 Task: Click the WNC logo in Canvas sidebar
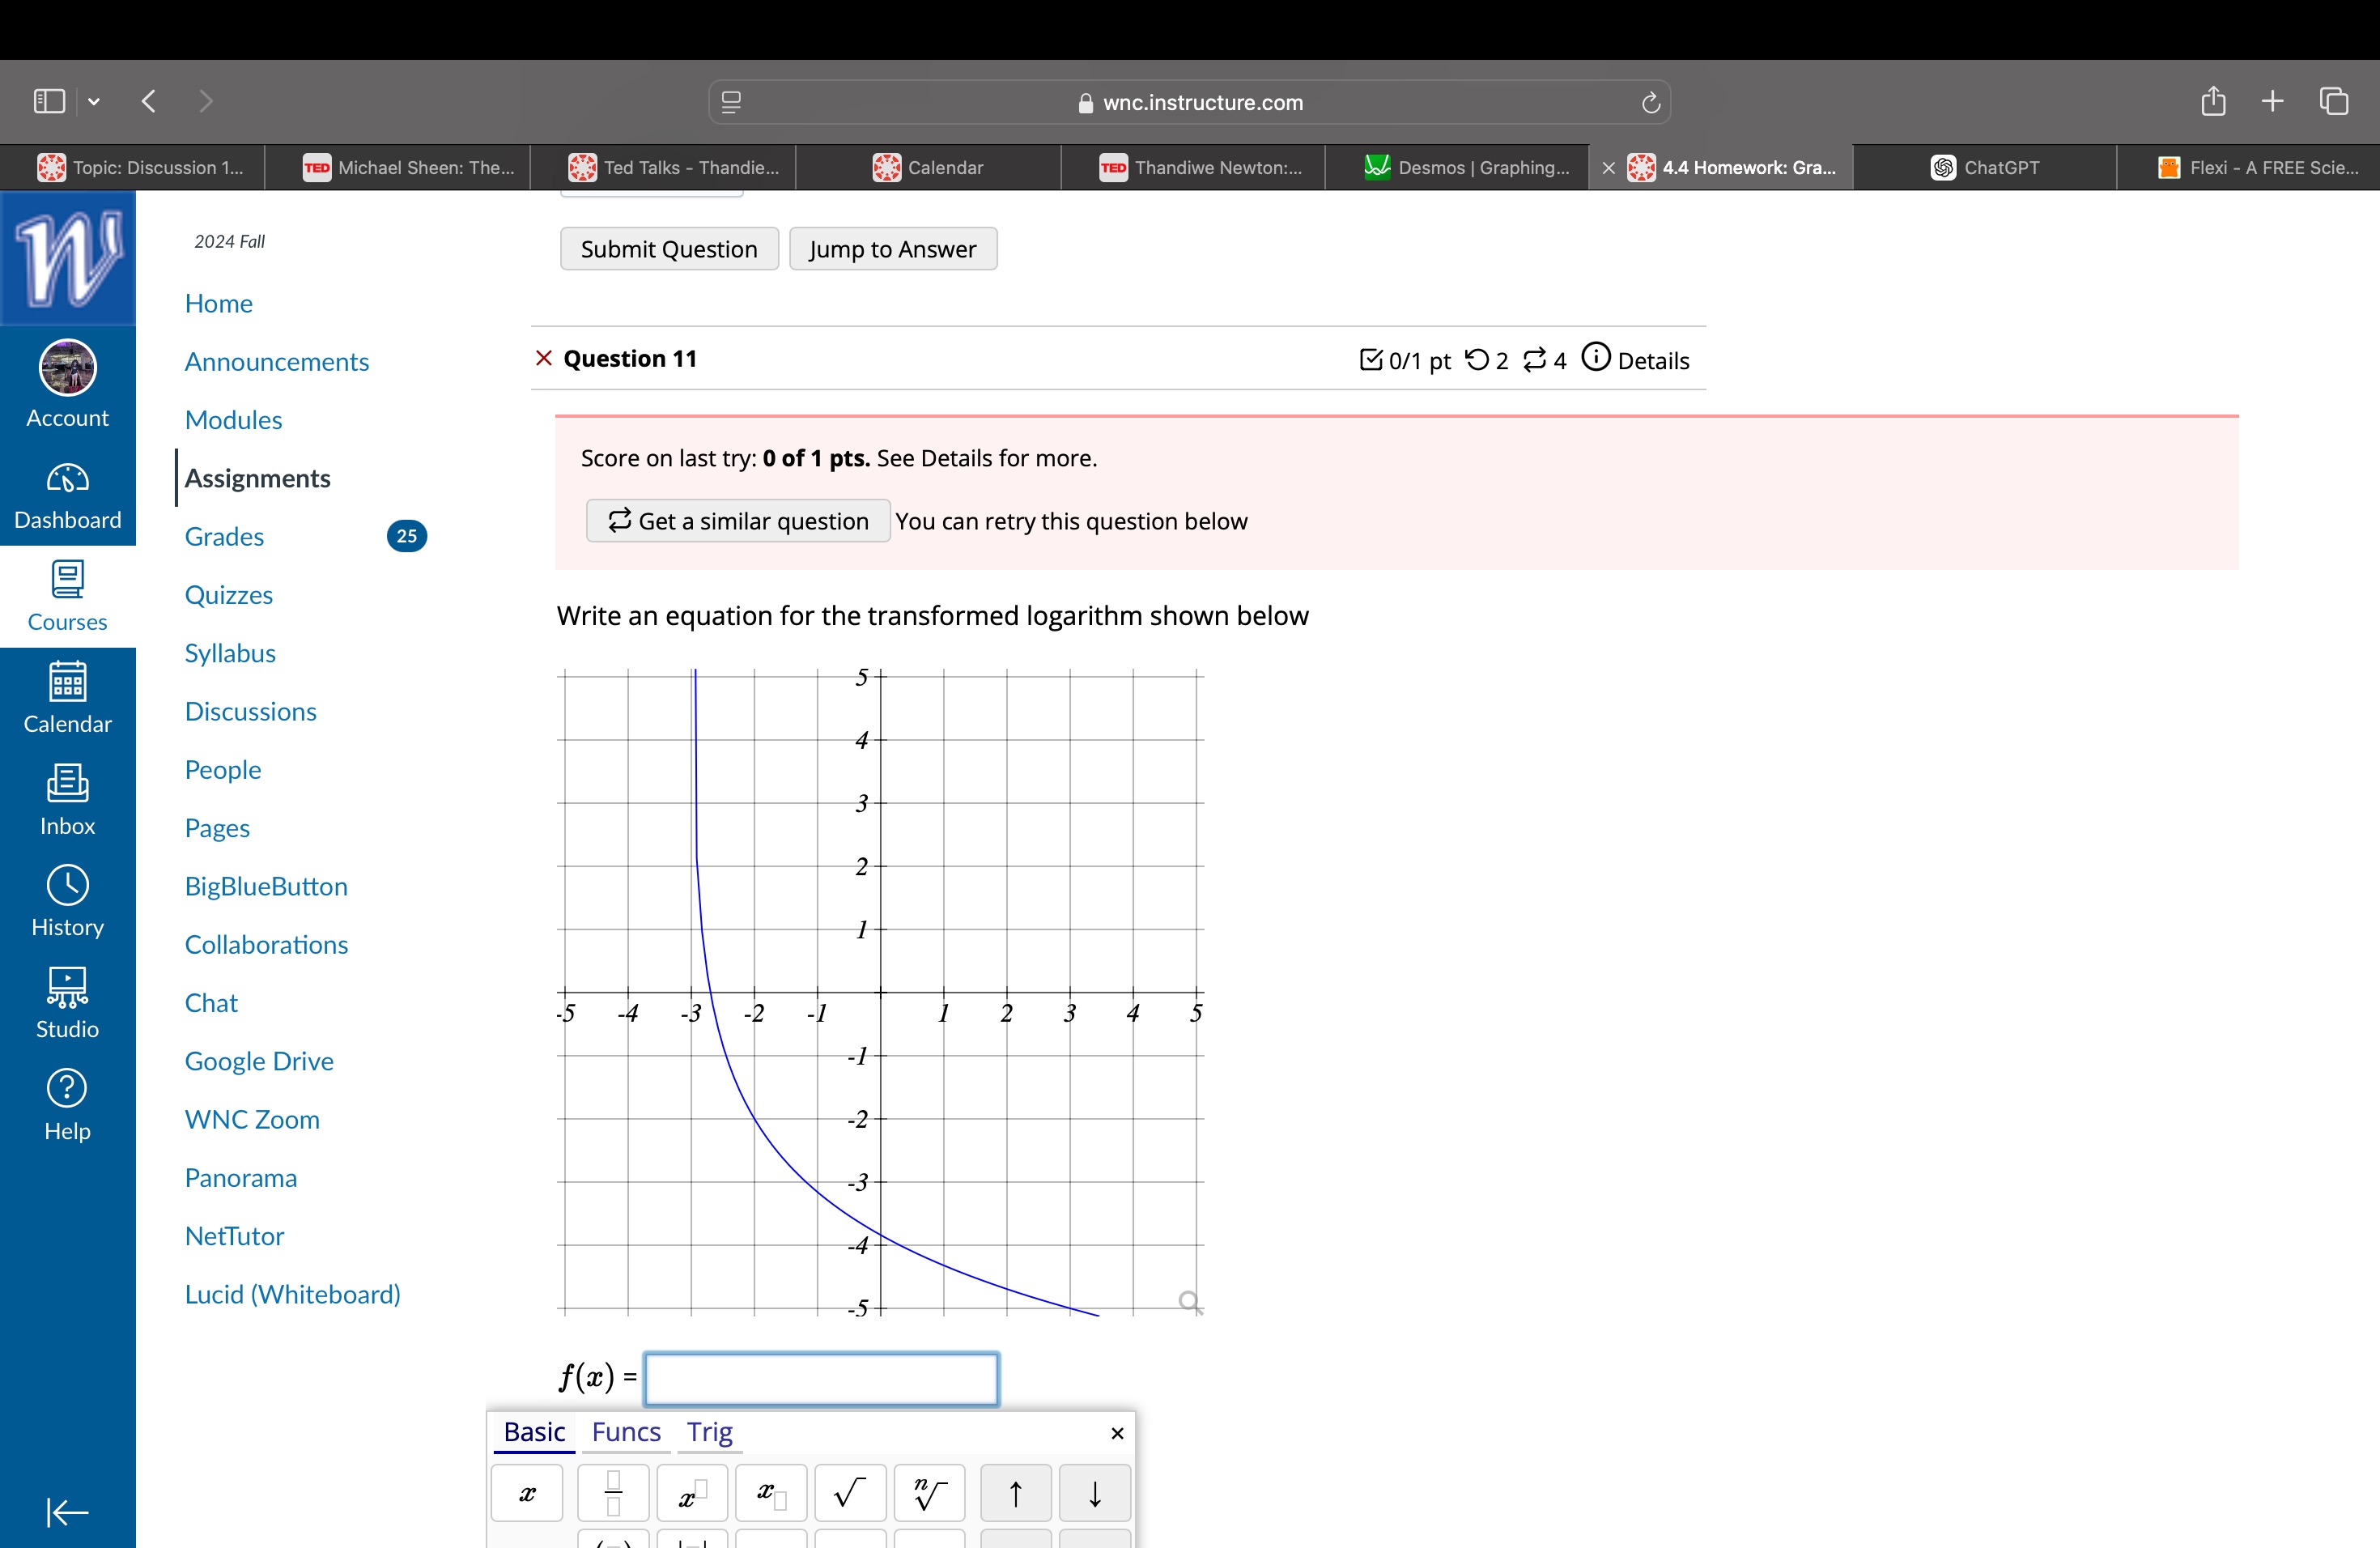coord(68,258)
